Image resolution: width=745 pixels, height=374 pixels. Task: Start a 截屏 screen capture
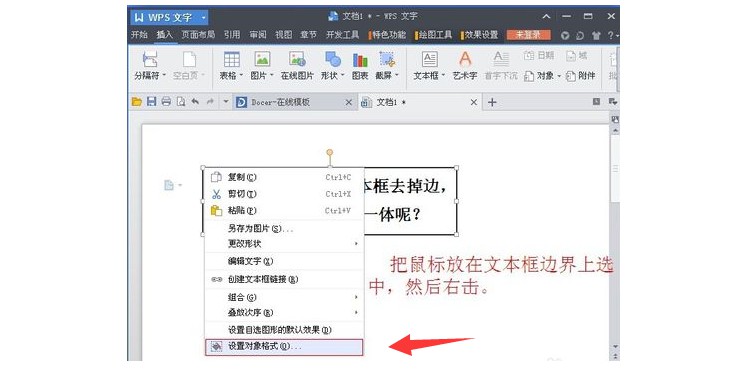coord(387,65)
